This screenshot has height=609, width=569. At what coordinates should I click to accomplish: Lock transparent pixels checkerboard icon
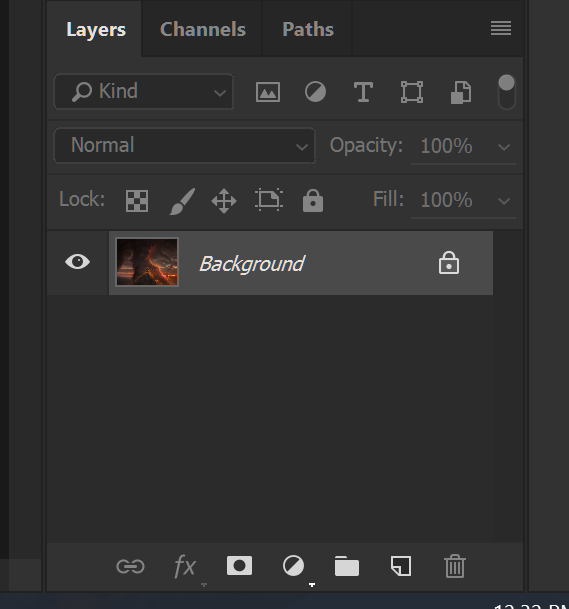[x=137, y=201]
